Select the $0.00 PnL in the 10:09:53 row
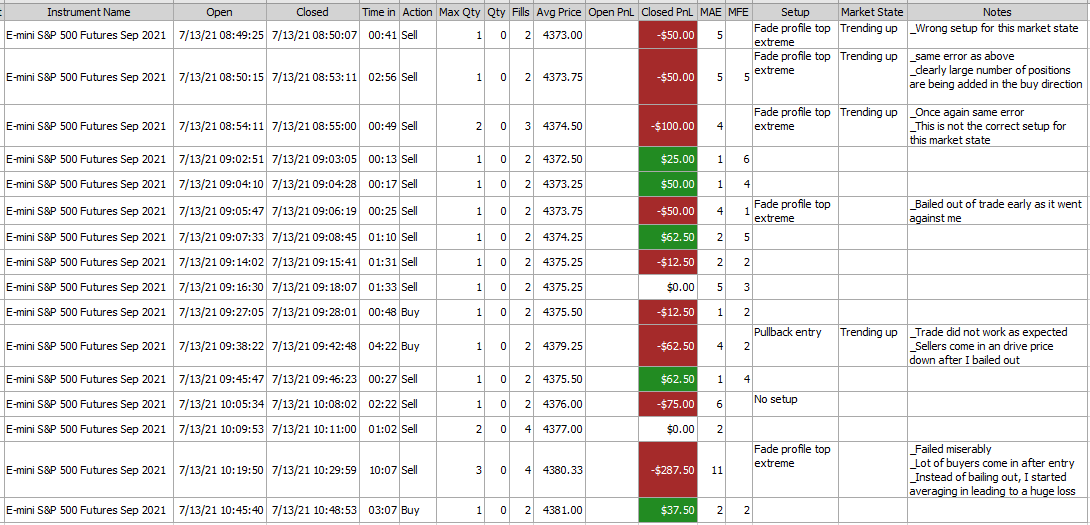This screenshot has width=1090, height=525. [667, 429]
